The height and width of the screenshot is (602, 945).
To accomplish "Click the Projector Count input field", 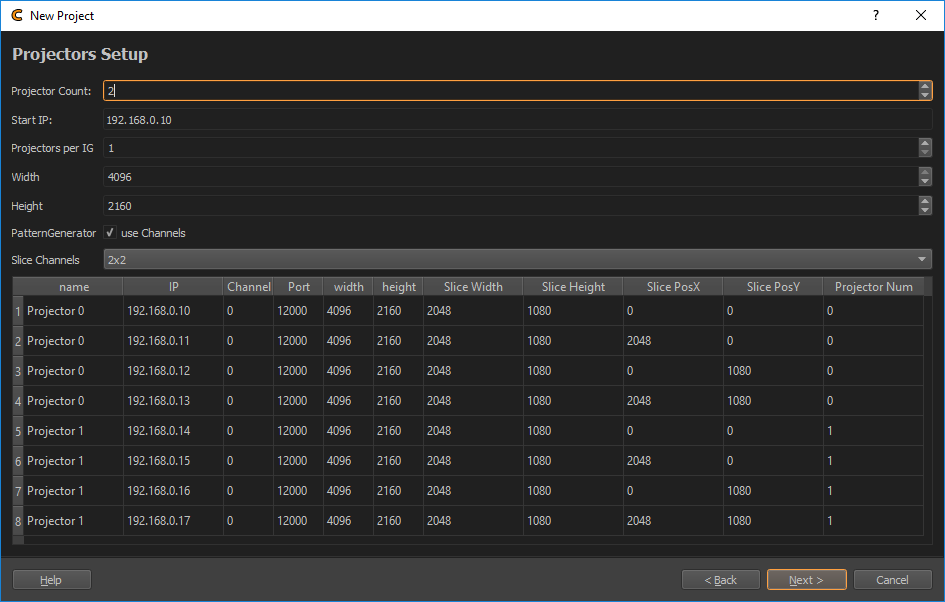I will point(510,91).
